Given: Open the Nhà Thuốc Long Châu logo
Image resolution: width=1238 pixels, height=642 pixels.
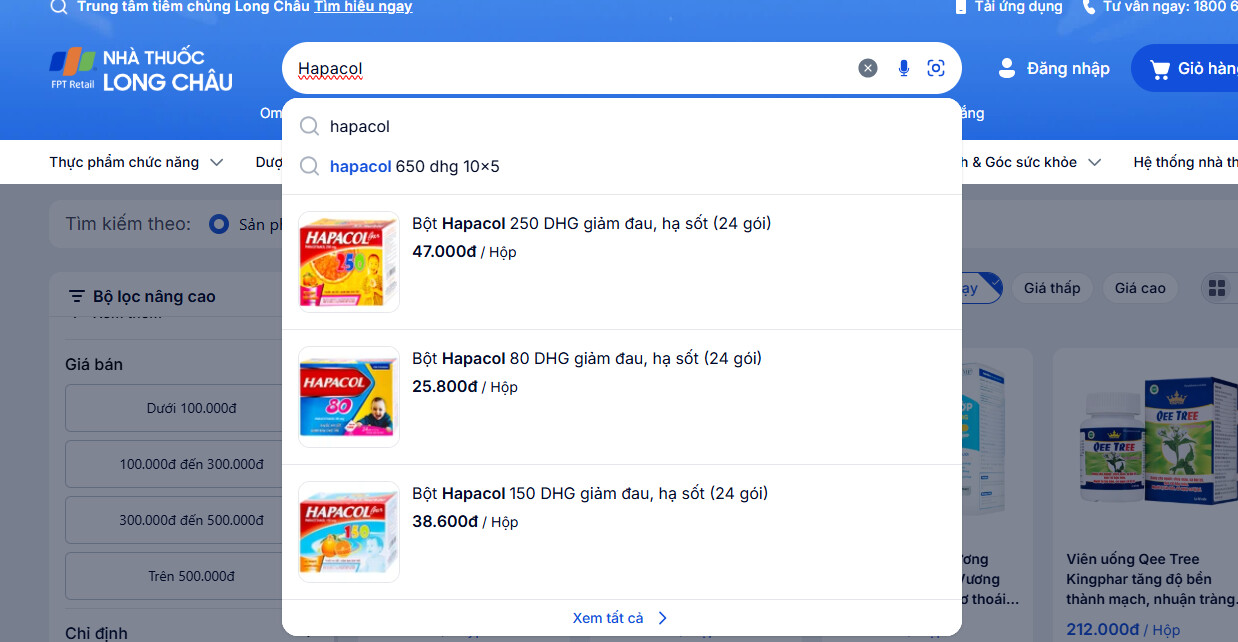Looking at the screenshot, I should point(141,70).
